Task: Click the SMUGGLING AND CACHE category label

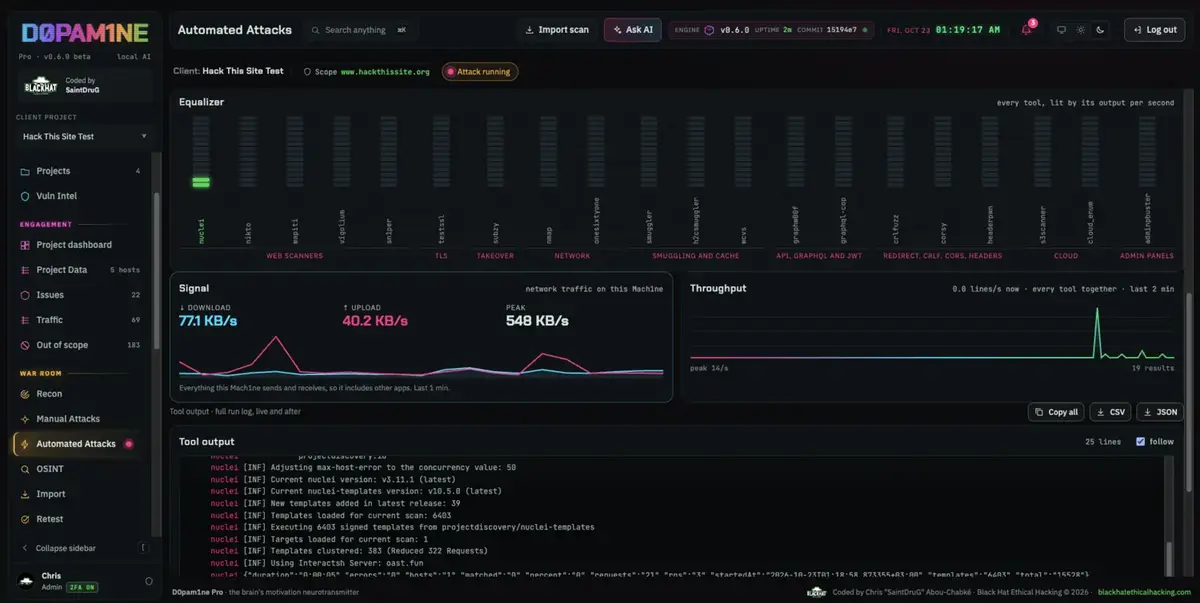Action: click(x=697, y=256)
